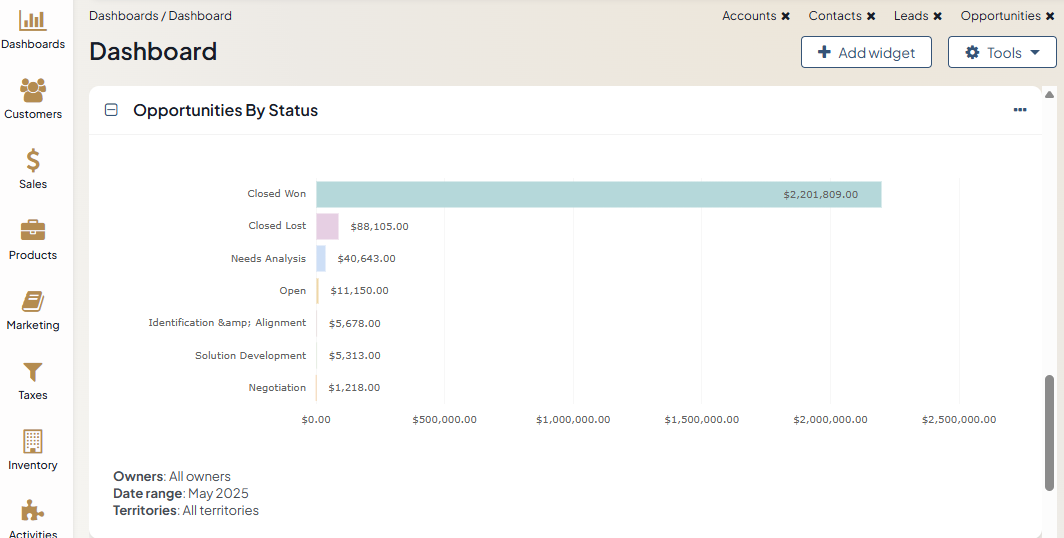Remove the Contacts pinned tab
1064x538 pixels.
[871, 16]
